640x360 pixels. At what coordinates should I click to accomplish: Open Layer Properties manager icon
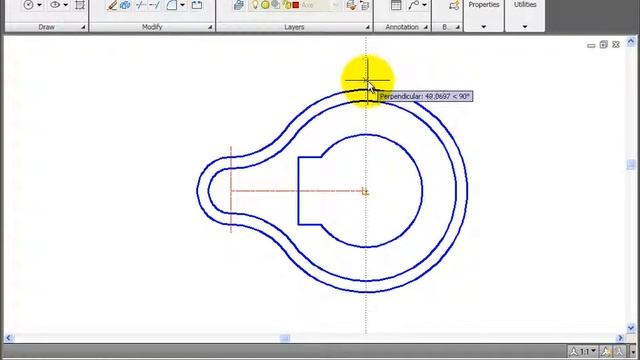tap(239, 5)
